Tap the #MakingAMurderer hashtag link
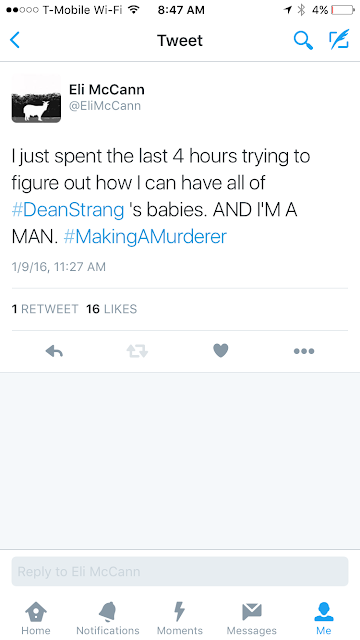This screenshot has width=360, height=640. [145, 237]
